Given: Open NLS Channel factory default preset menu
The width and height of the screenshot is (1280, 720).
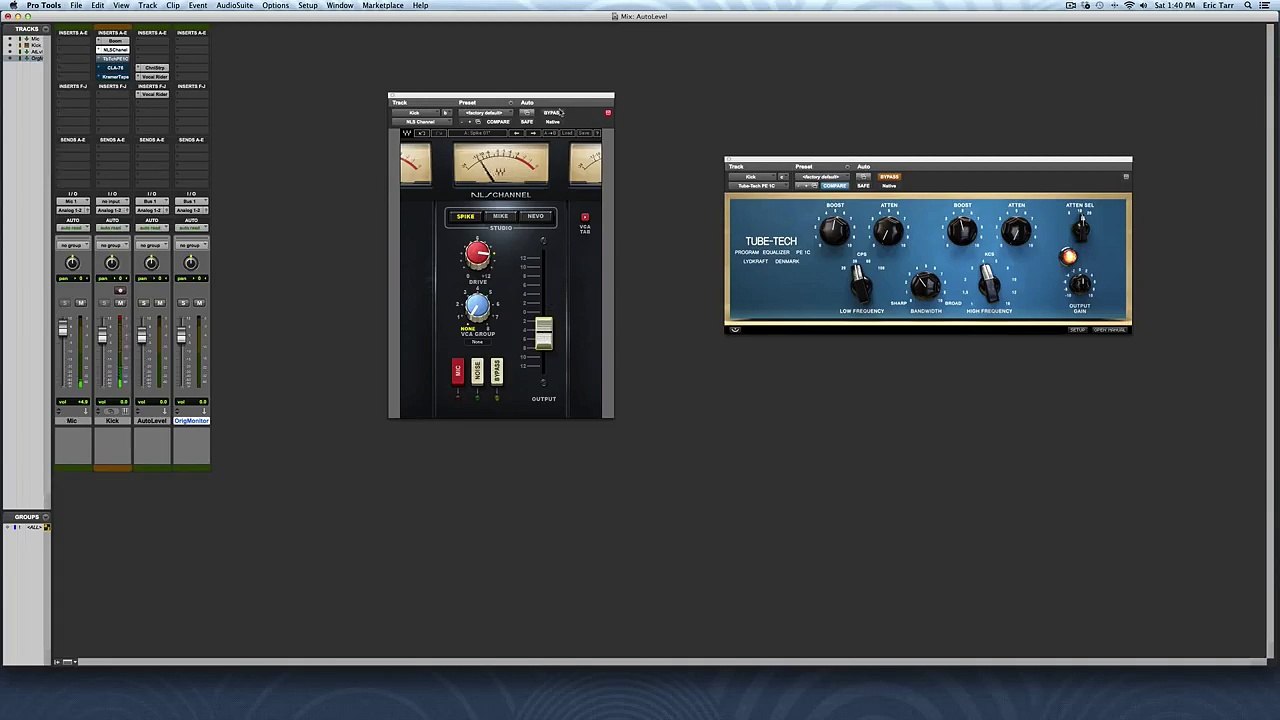Looking at the screenshot, I should (x=486, y=113).
